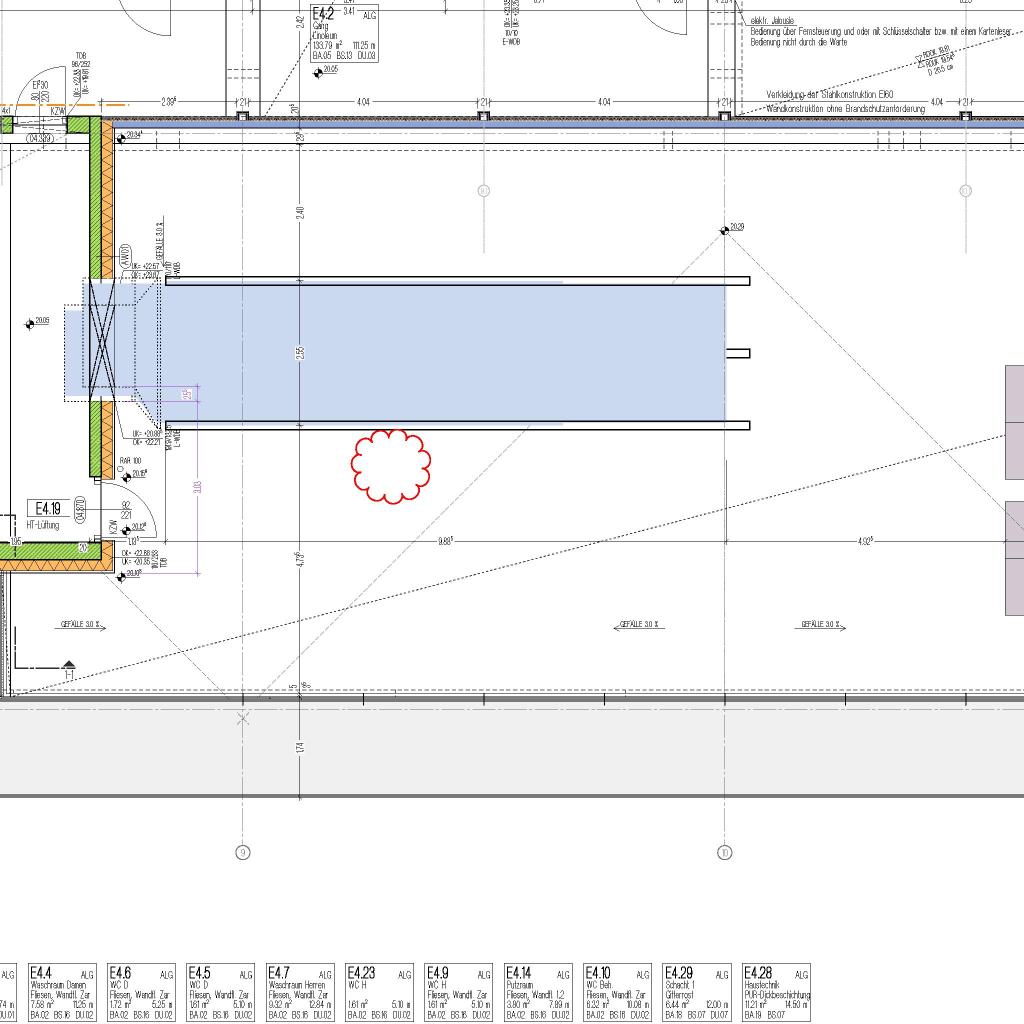1024x1024 pixels.
Task: Click the elevation marker 20.05 below E4.2
Action: coord(318,71)
